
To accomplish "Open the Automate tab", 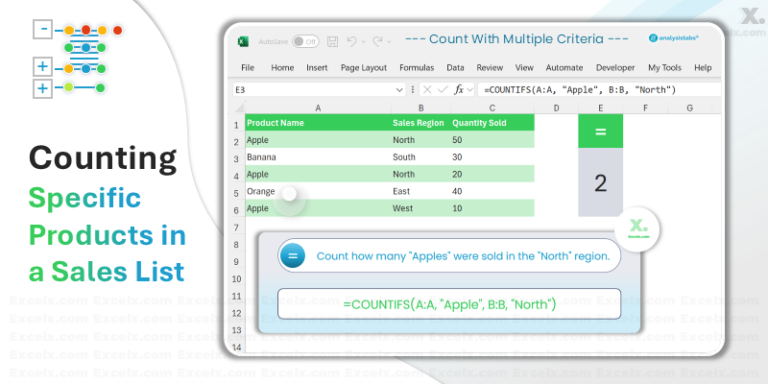I will [564, 68].
